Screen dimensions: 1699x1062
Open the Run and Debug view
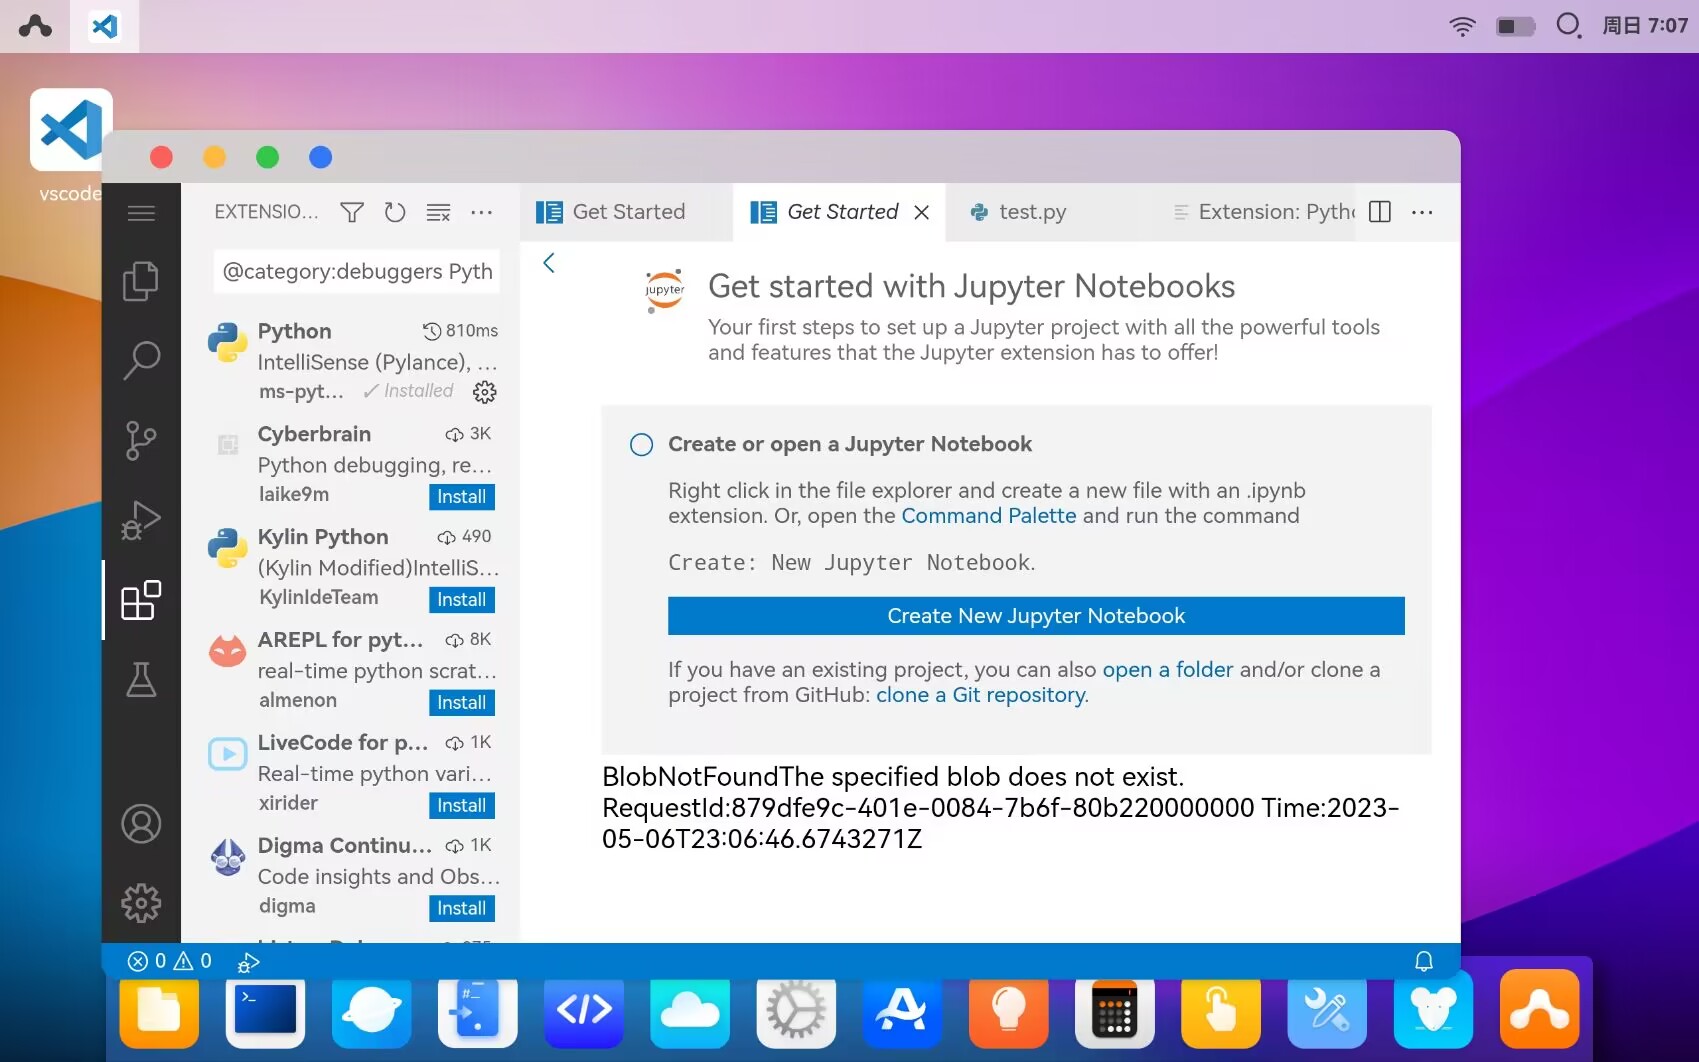click(x=141, y=520)
